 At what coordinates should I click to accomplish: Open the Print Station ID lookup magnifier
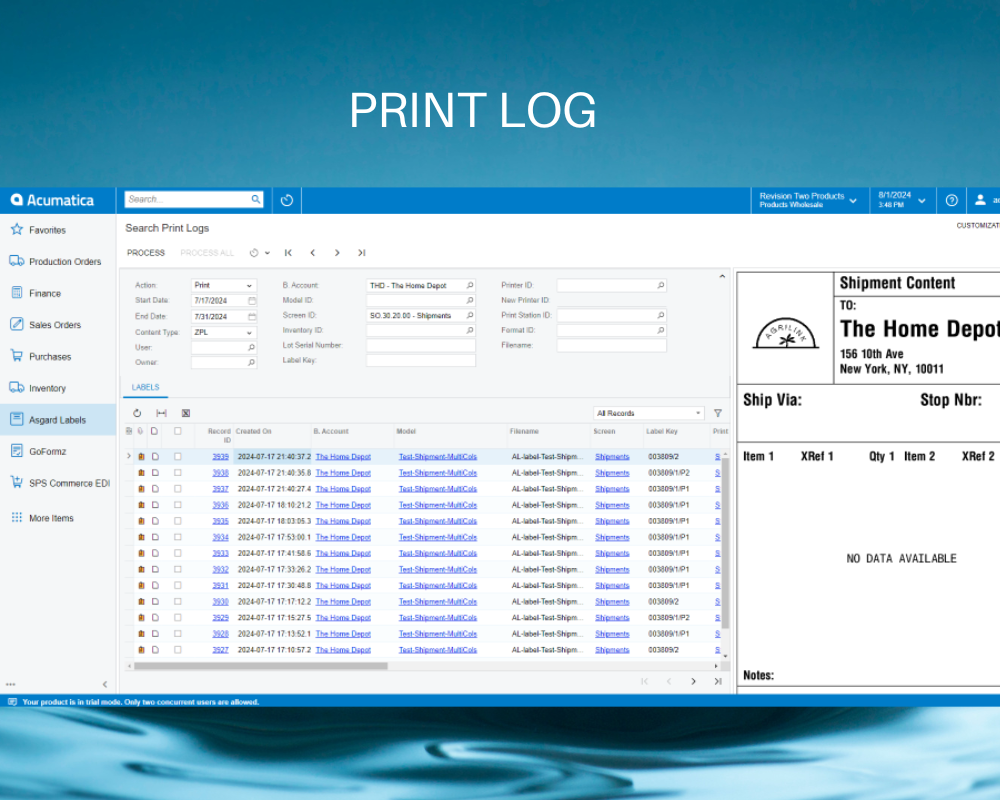point(661,315)
